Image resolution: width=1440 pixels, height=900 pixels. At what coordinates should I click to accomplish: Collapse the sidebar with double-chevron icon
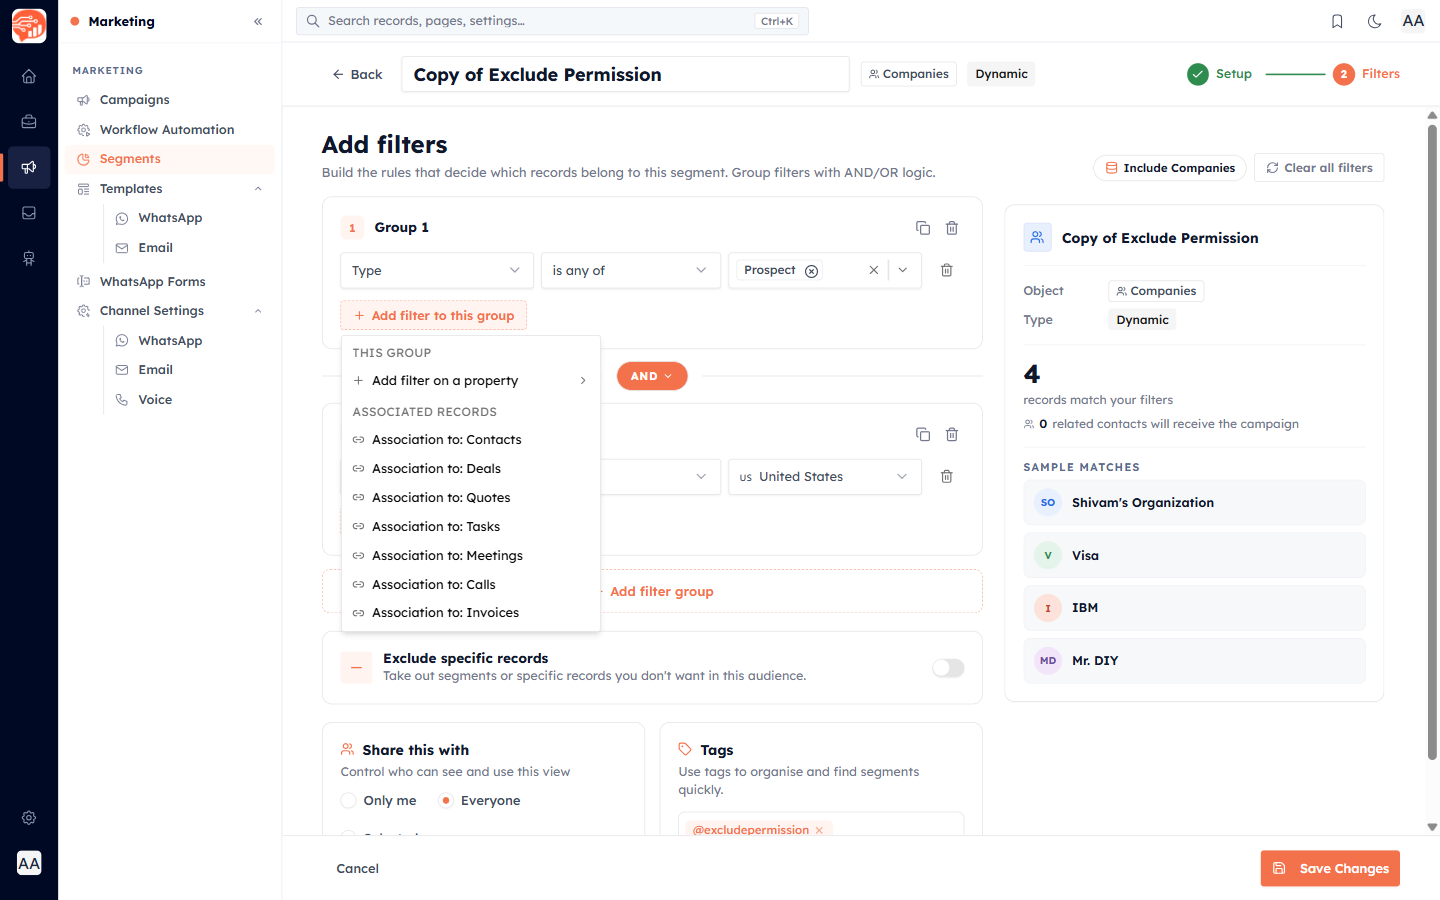click(x=258, y=21)
